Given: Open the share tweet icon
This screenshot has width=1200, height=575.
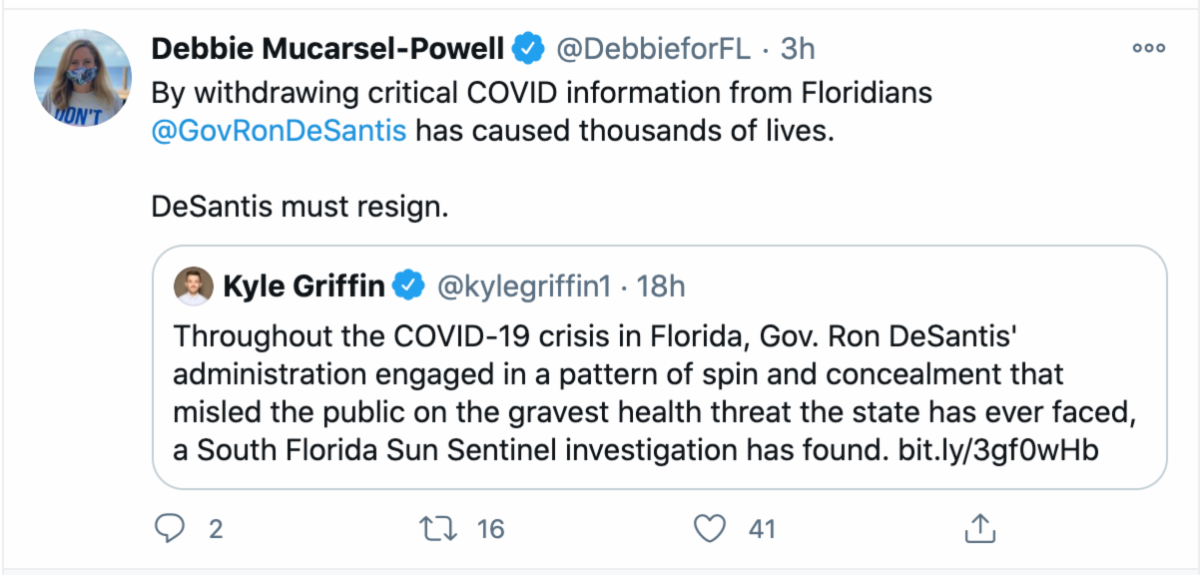Looking at the screenshot, I should pos(981,527).
